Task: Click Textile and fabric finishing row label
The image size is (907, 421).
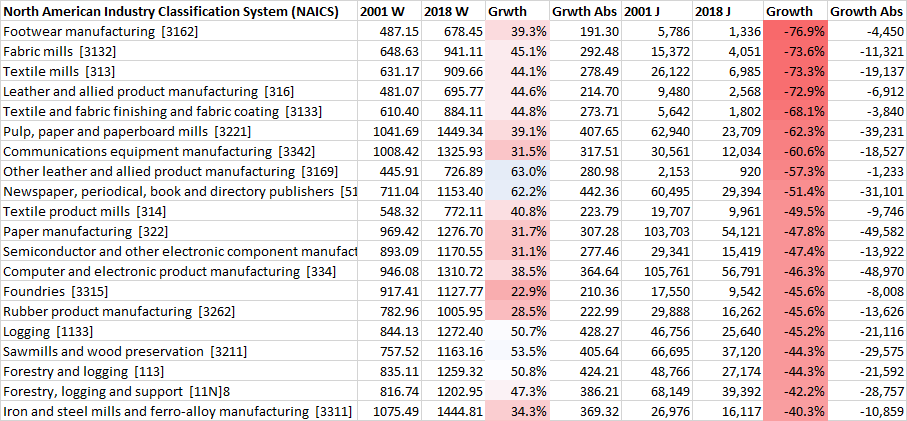Action: coord(179,111)
